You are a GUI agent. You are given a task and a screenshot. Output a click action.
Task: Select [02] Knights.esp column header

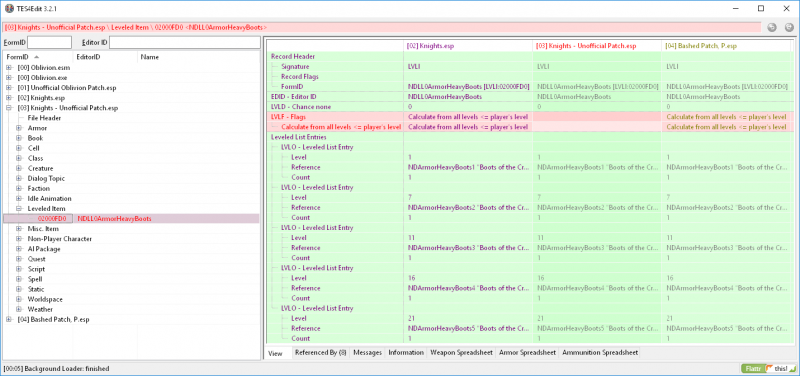468,46
